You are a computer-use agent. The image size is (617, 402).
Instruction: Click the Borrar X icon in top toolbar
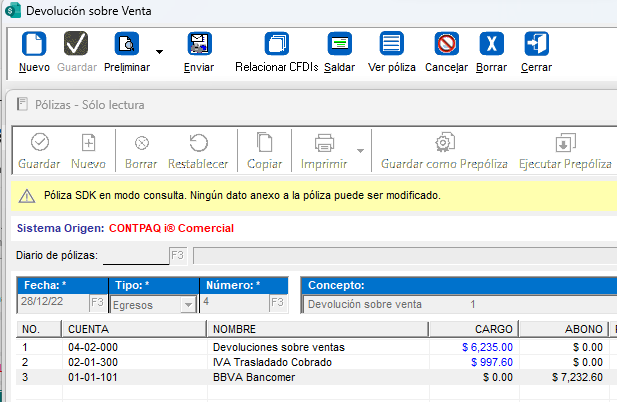491,46
